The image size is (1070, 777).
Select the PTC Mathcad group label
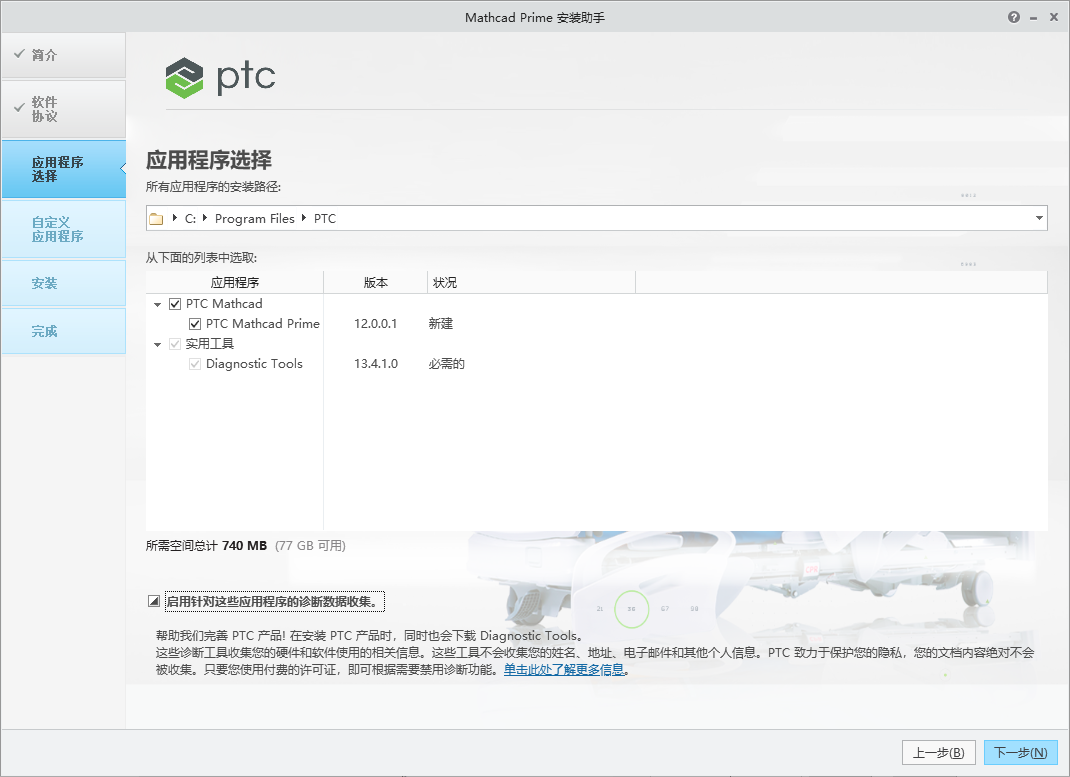click(x=224, y=304)
